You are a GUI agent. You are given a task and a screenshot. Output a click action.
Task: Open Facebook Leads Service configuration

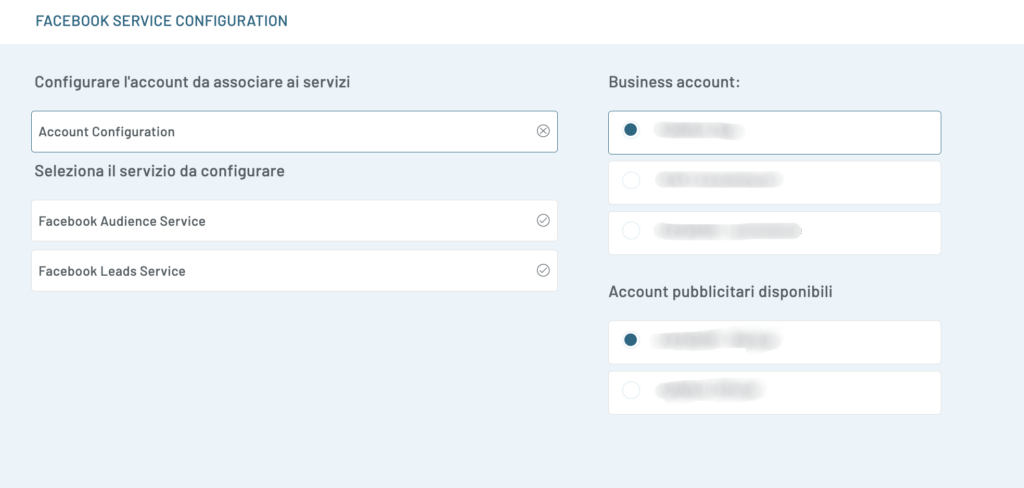tap(295, 270)
